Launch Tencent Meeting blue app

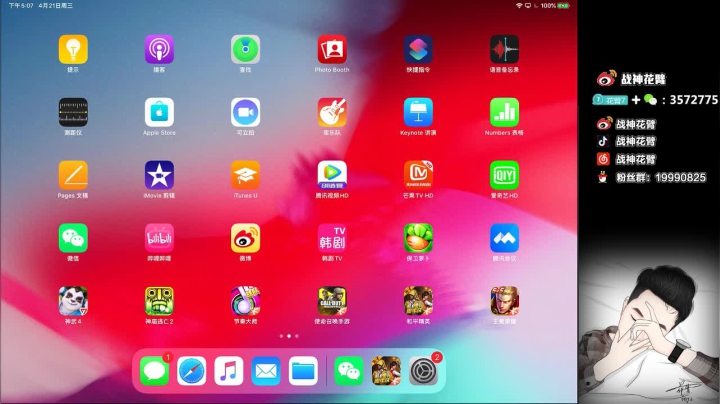[x=505, y=238]
